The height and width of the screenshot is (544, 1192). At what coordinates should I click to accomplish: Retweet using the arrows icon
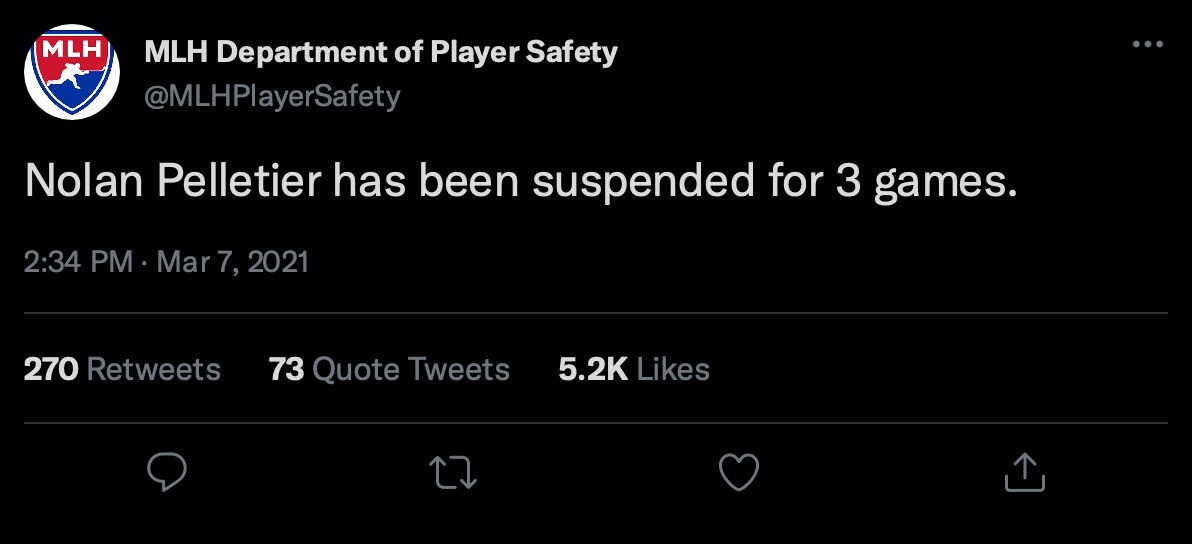[x=454, y=472]
